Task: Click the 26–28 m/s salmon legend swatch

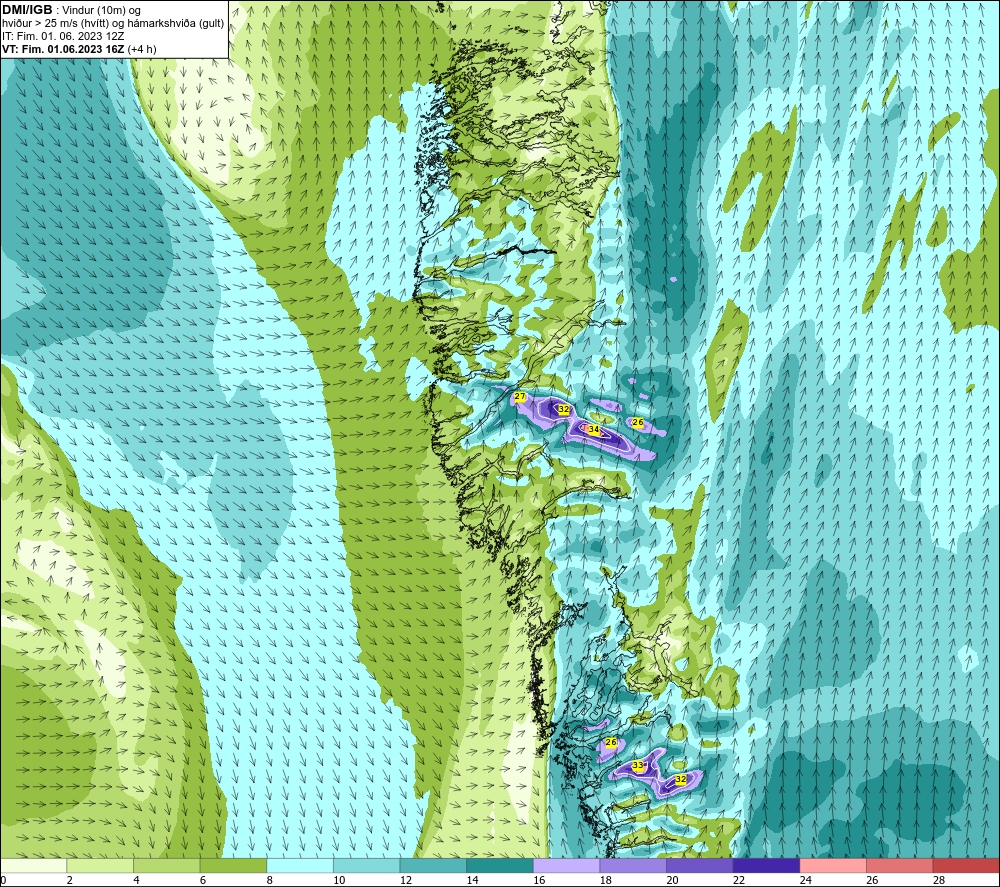Action: pos(900,865)
